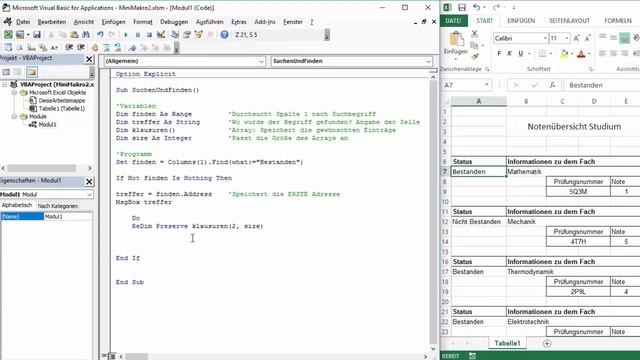Switch to Nach Kategorien properties tab
Screen dimensions: 640x360
coord(58,206)
